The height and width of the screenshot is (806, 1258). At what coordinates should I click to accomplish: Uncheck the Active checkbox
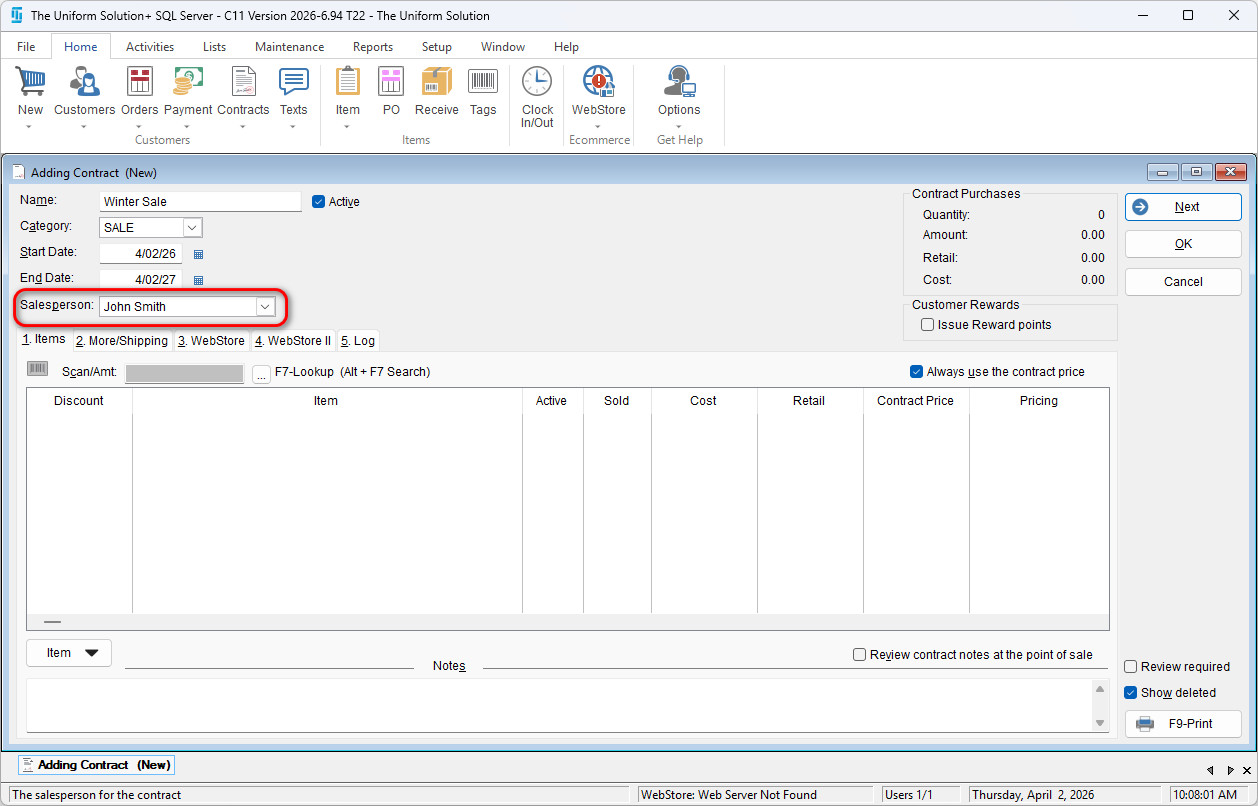(319, 201)
